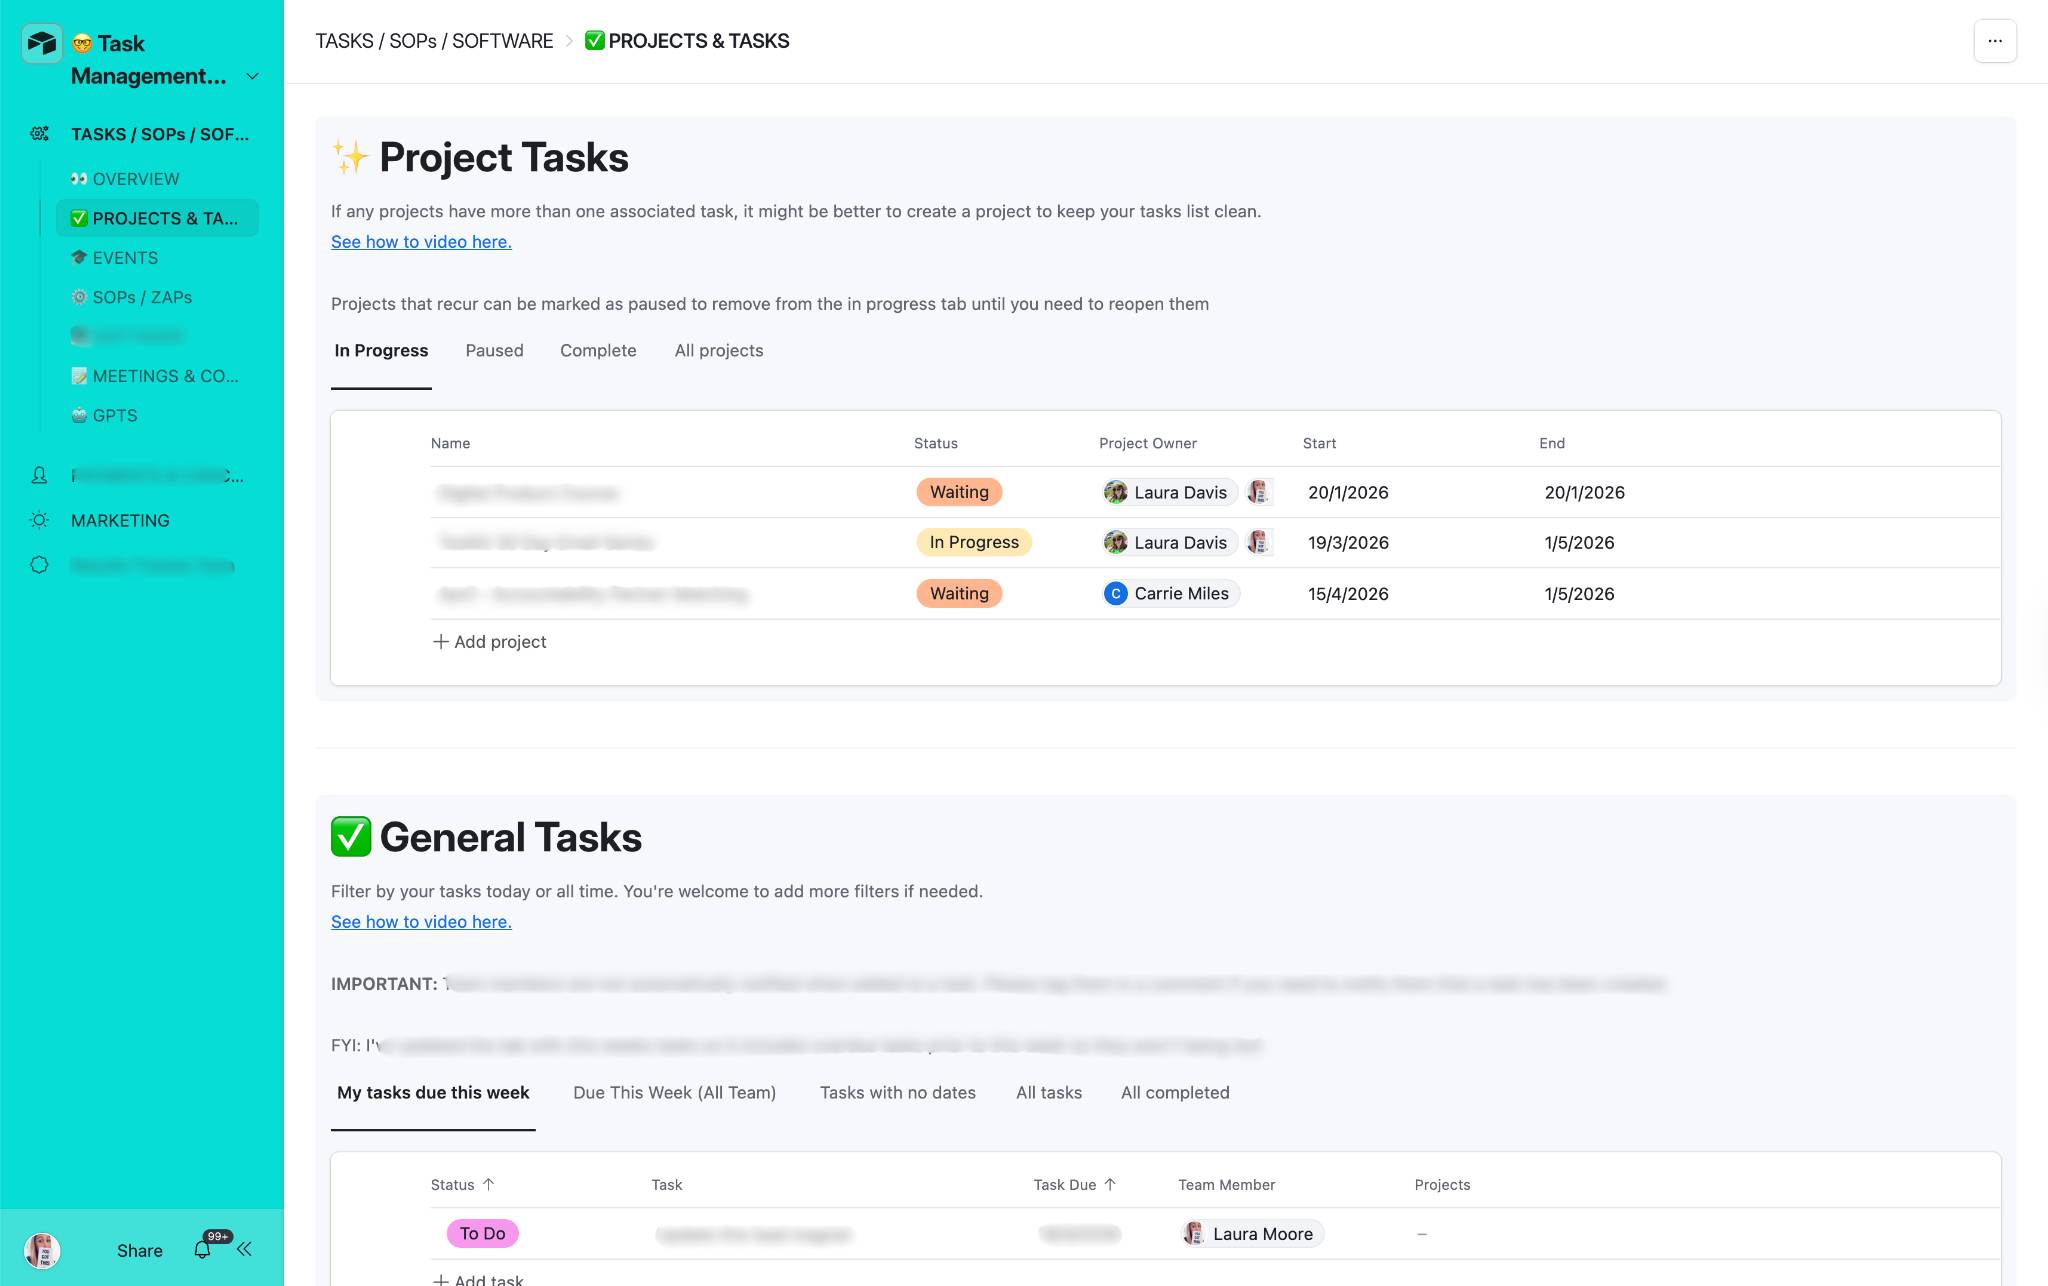Click the Airtable base logo icon
2048x1286 pixels.
(42, 43)
